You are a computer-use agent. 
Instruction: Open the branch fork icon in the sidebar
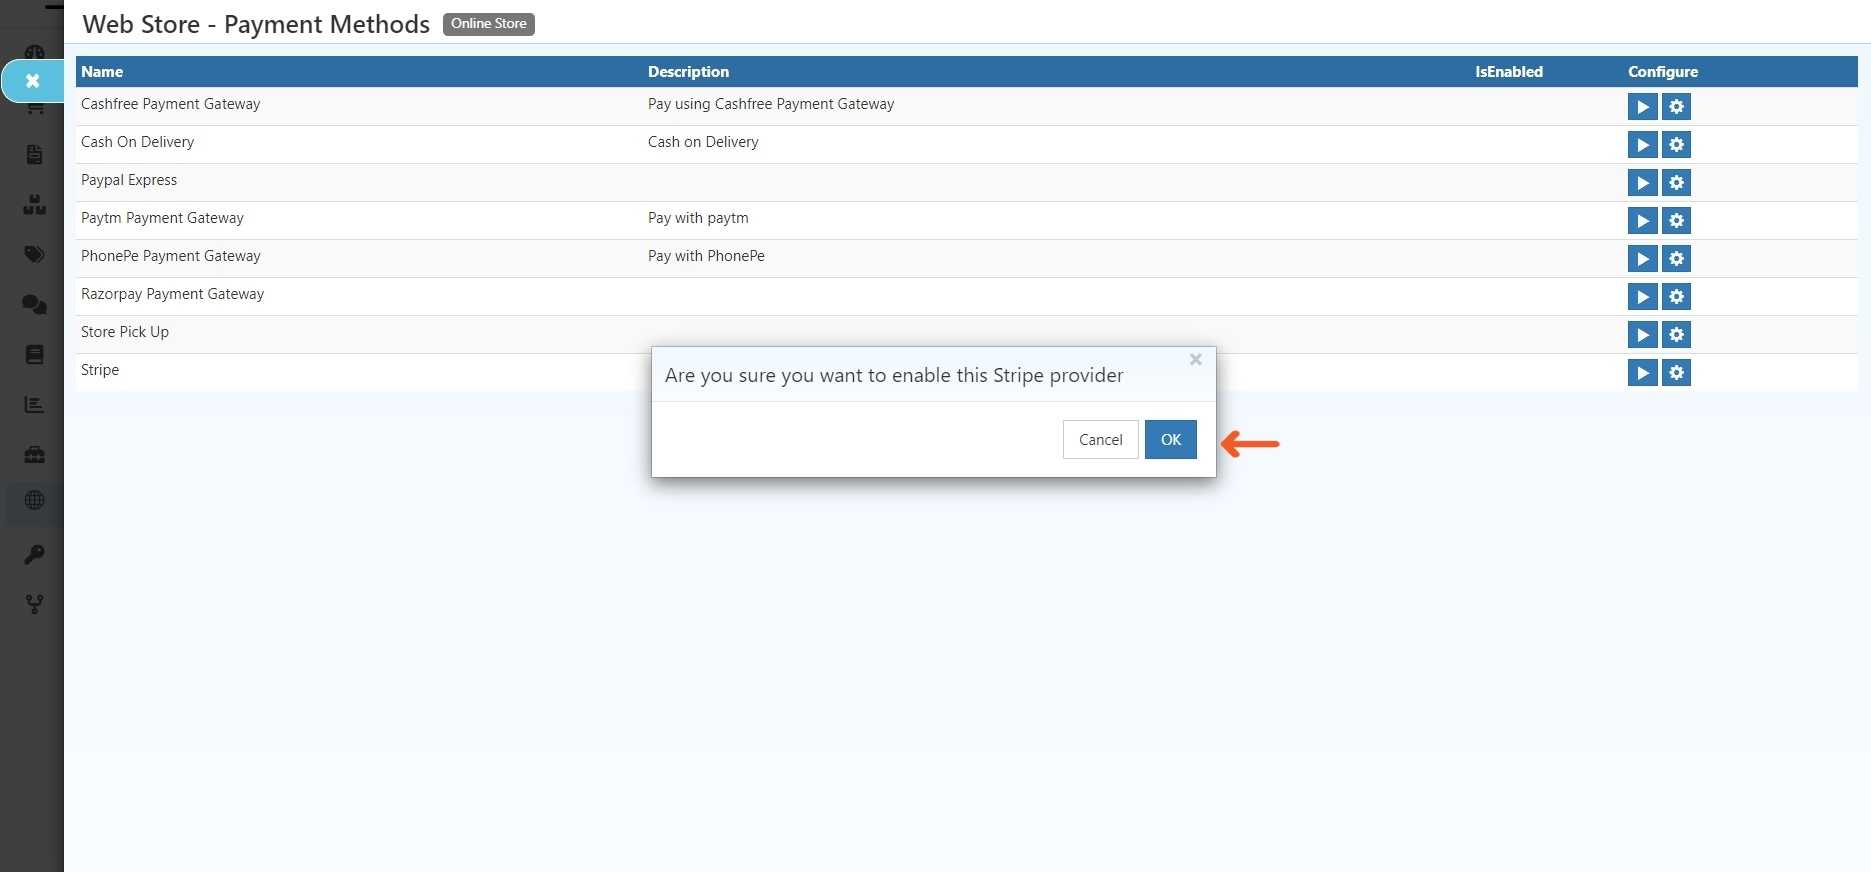click(34, 604)
